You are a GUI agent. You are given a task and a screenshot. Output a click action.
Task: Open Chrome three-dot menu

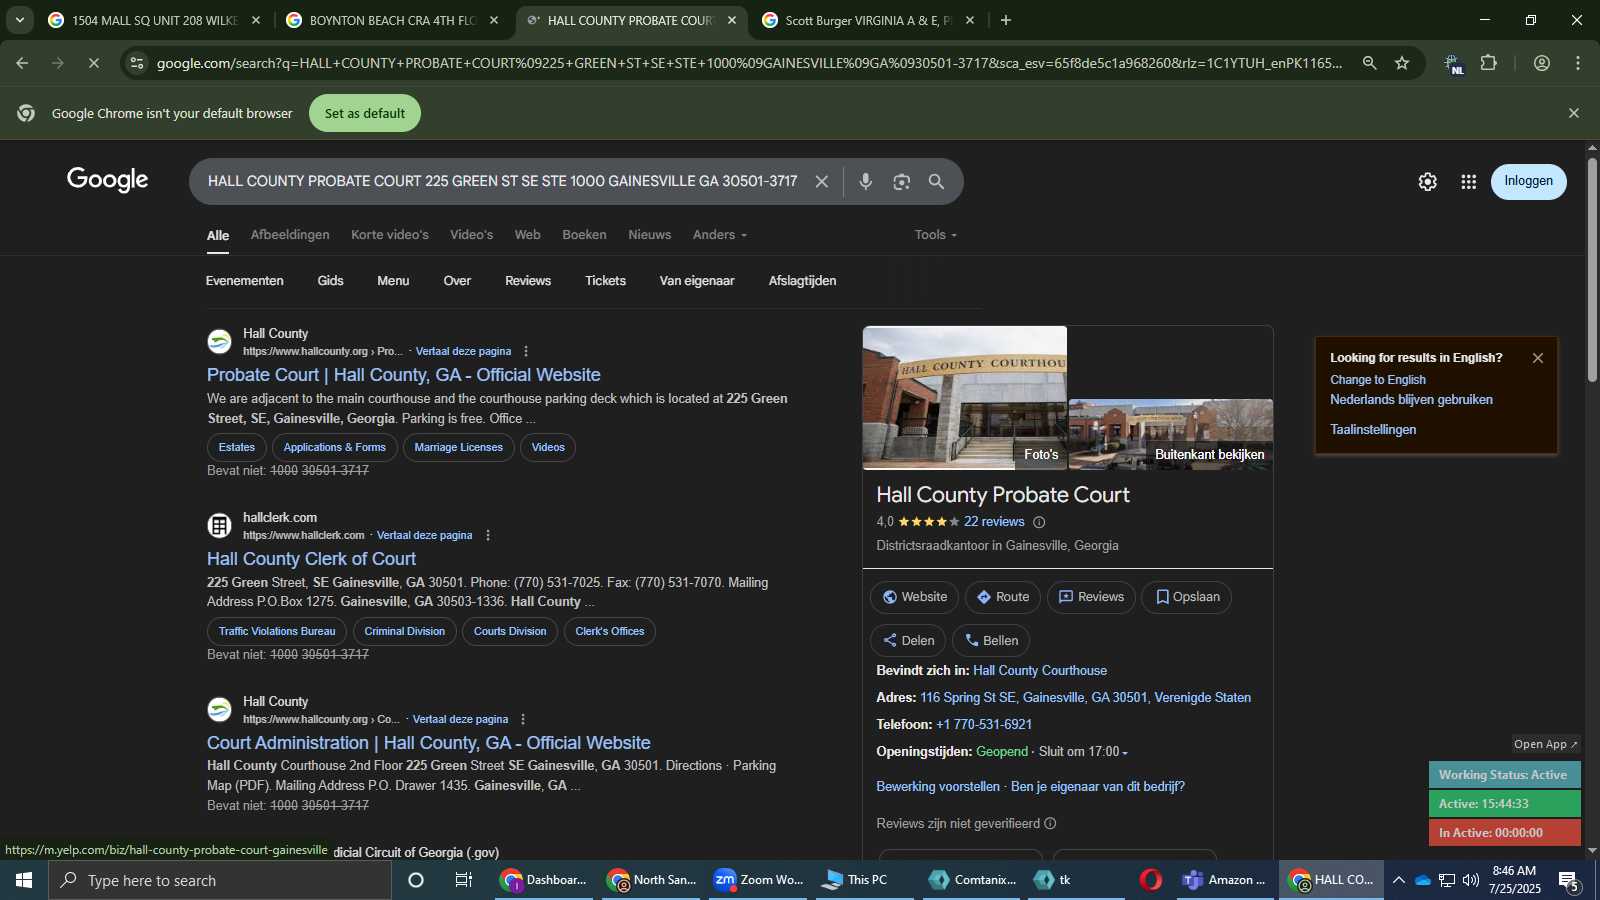1578,63
